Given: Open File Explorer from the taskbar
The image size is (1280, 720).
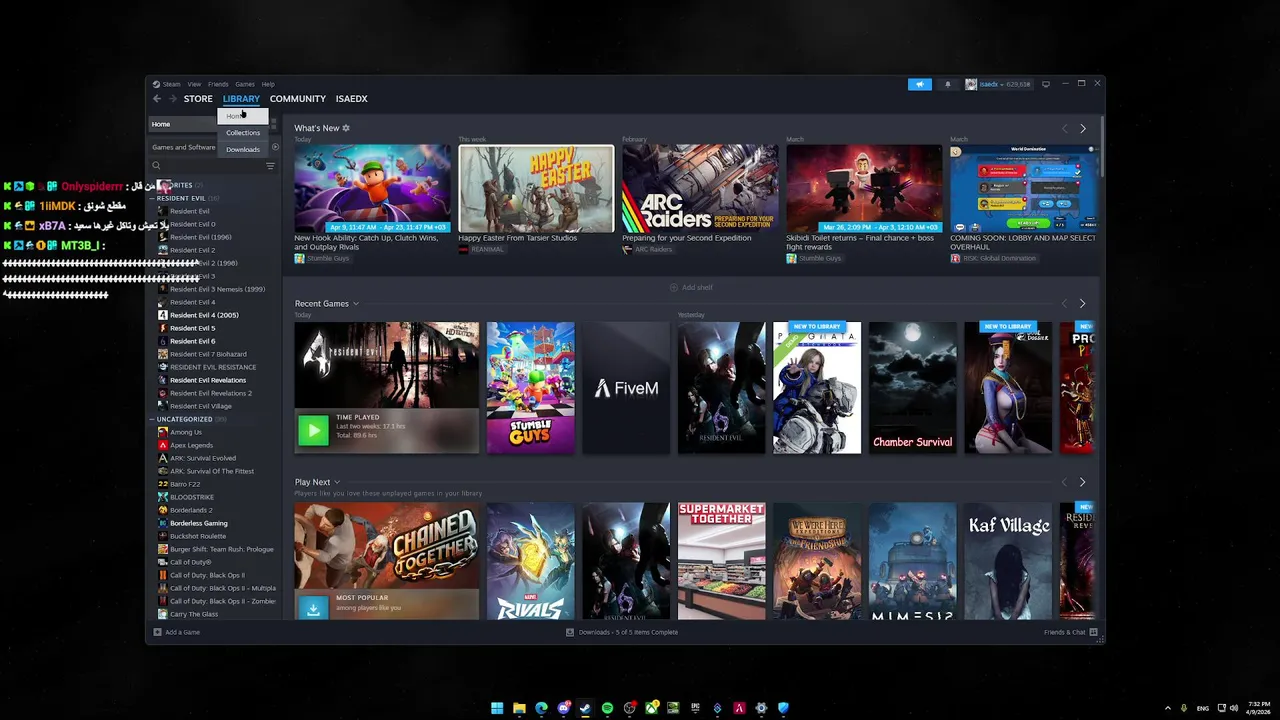Looking at the screenshot, I should click(519, 708).
